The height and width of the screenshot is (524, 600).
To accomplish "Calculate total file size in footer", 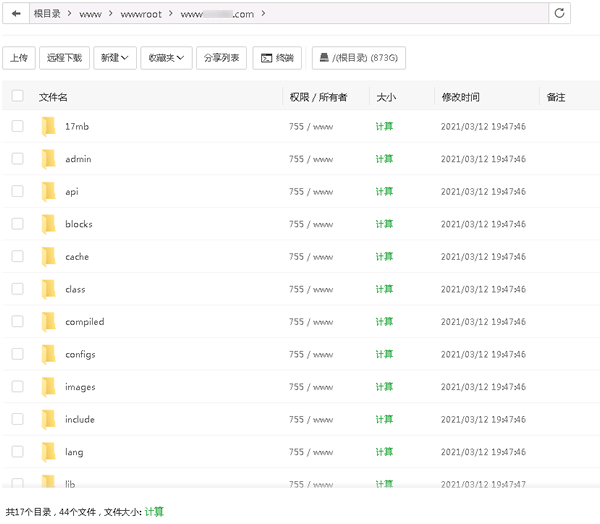I will coord(154,512).
